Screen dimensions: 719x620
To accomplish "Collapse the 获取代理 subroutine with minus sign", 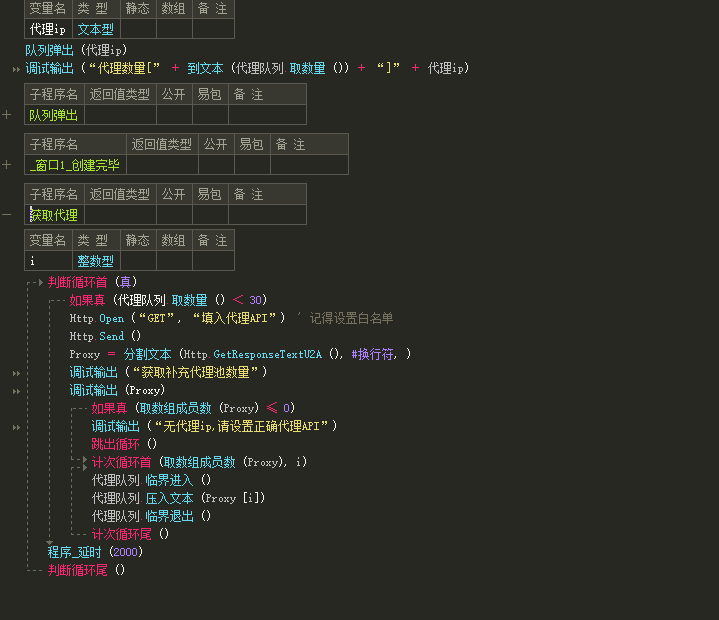I will [x=6, y=215].
